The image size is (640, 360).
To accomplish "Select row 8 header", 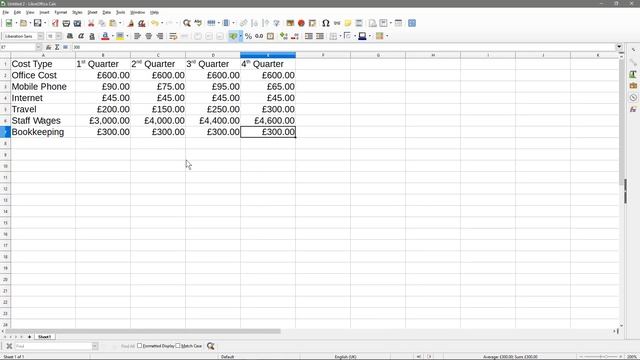I will pyautogui.click(x=5, y=143).
